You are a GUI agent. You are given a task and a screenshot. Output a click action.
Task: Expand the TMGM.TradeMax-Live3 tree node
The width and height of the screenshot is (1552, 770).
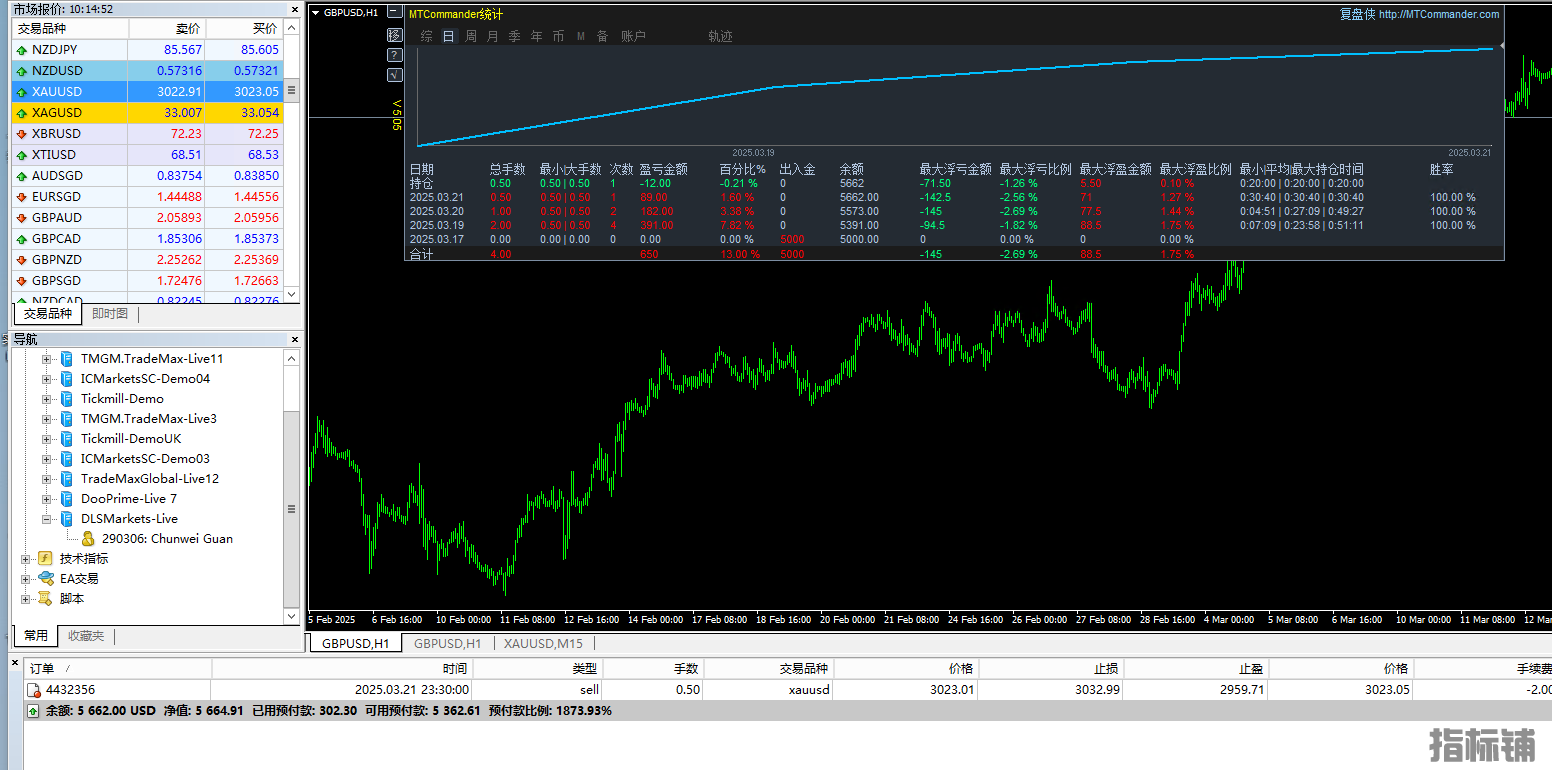point(46,418)
